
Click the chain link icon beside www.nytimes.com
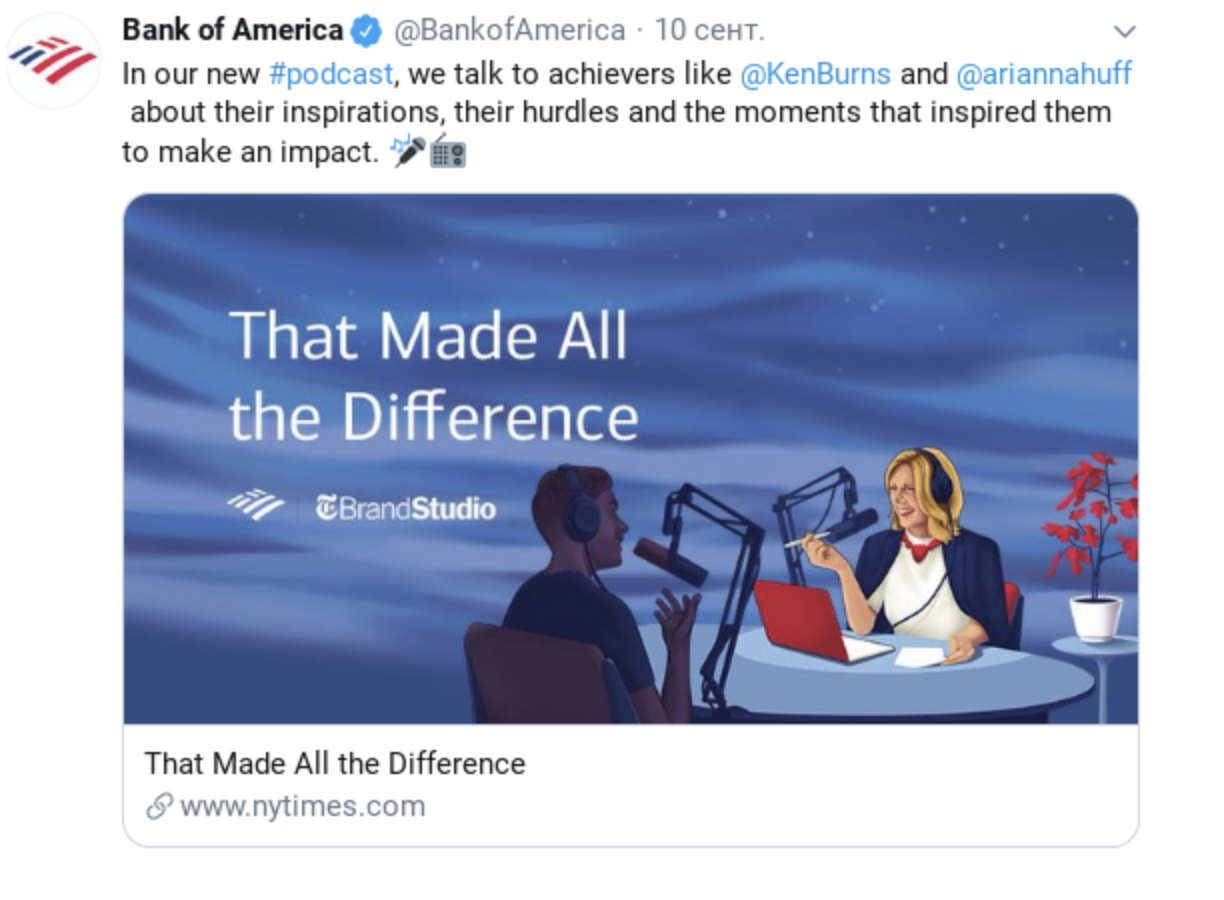158,807
